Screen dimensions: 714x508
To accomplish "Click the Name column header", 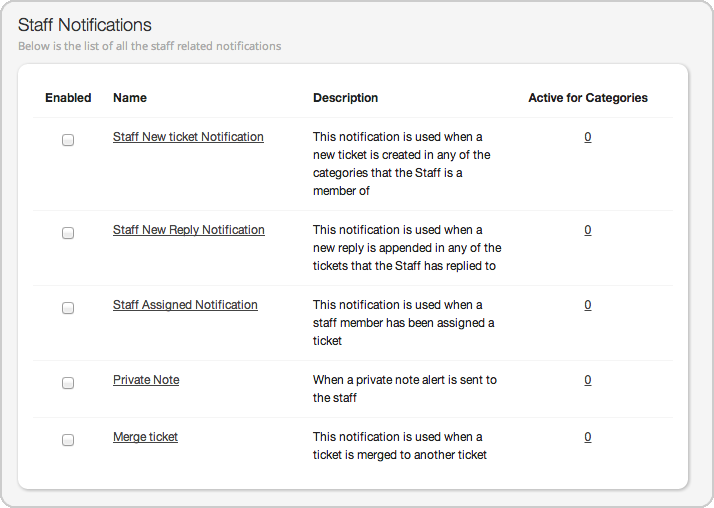I will [x=130, y=98].
